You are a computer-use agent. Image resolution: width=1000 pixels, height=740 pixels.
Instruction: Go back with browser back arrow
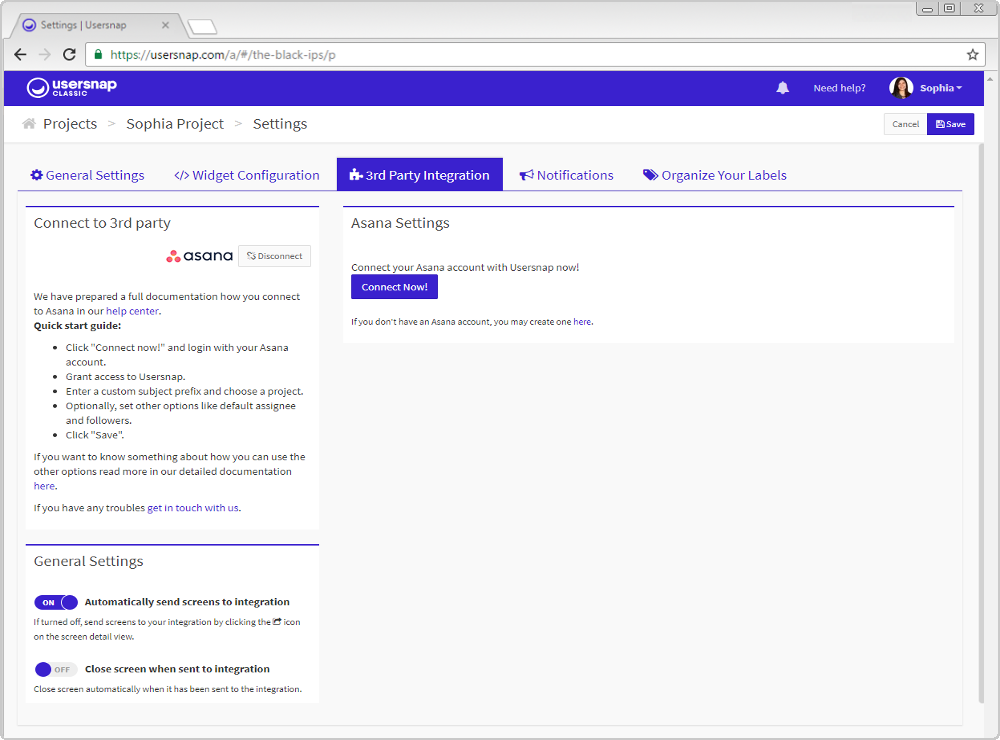(x=20, y=55)
